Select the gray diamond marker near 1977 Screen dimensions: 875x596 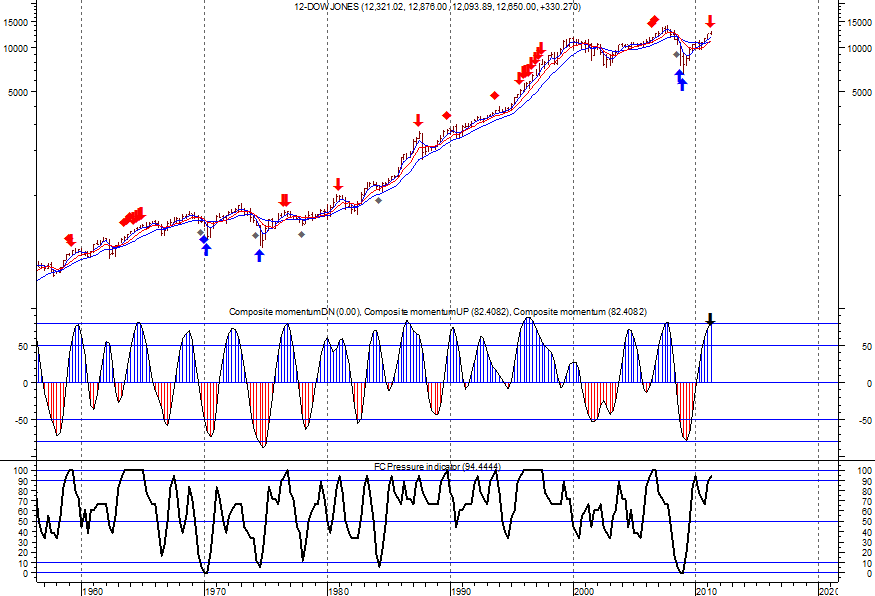(x=301, y=234)
